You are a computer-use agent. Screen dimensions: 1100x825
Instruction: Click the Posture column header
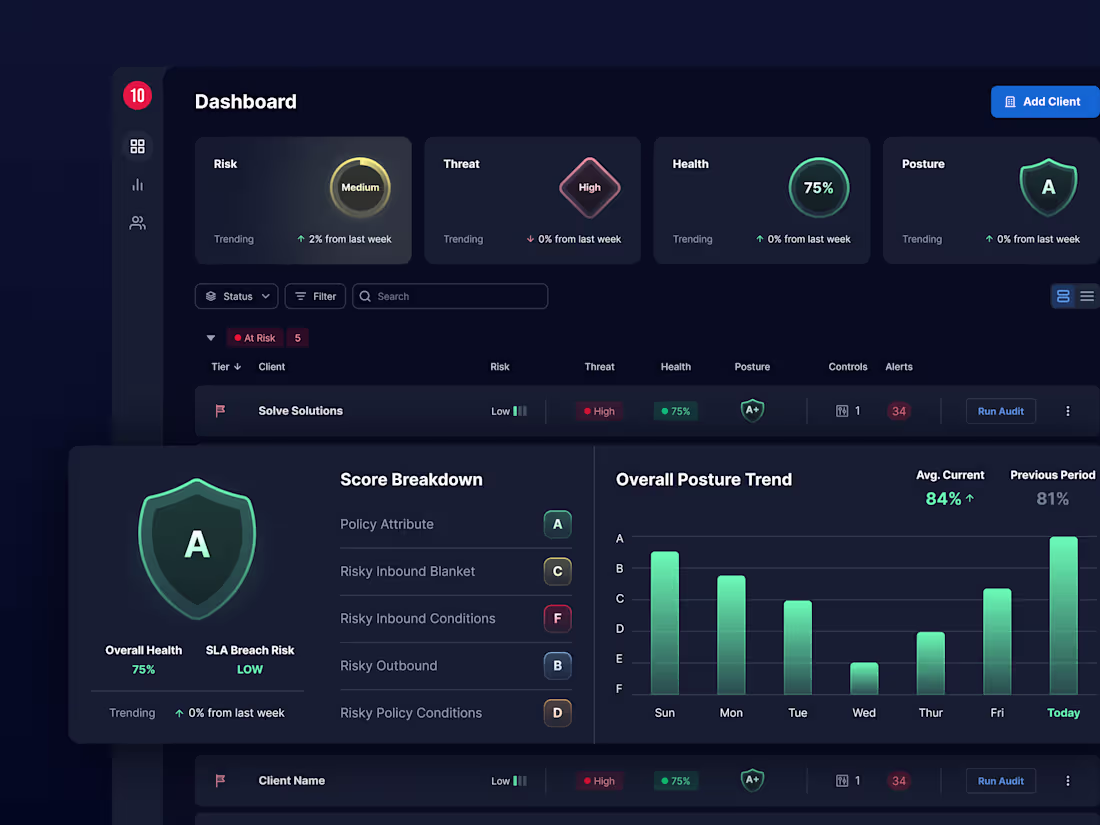click(x=752, y=367)
